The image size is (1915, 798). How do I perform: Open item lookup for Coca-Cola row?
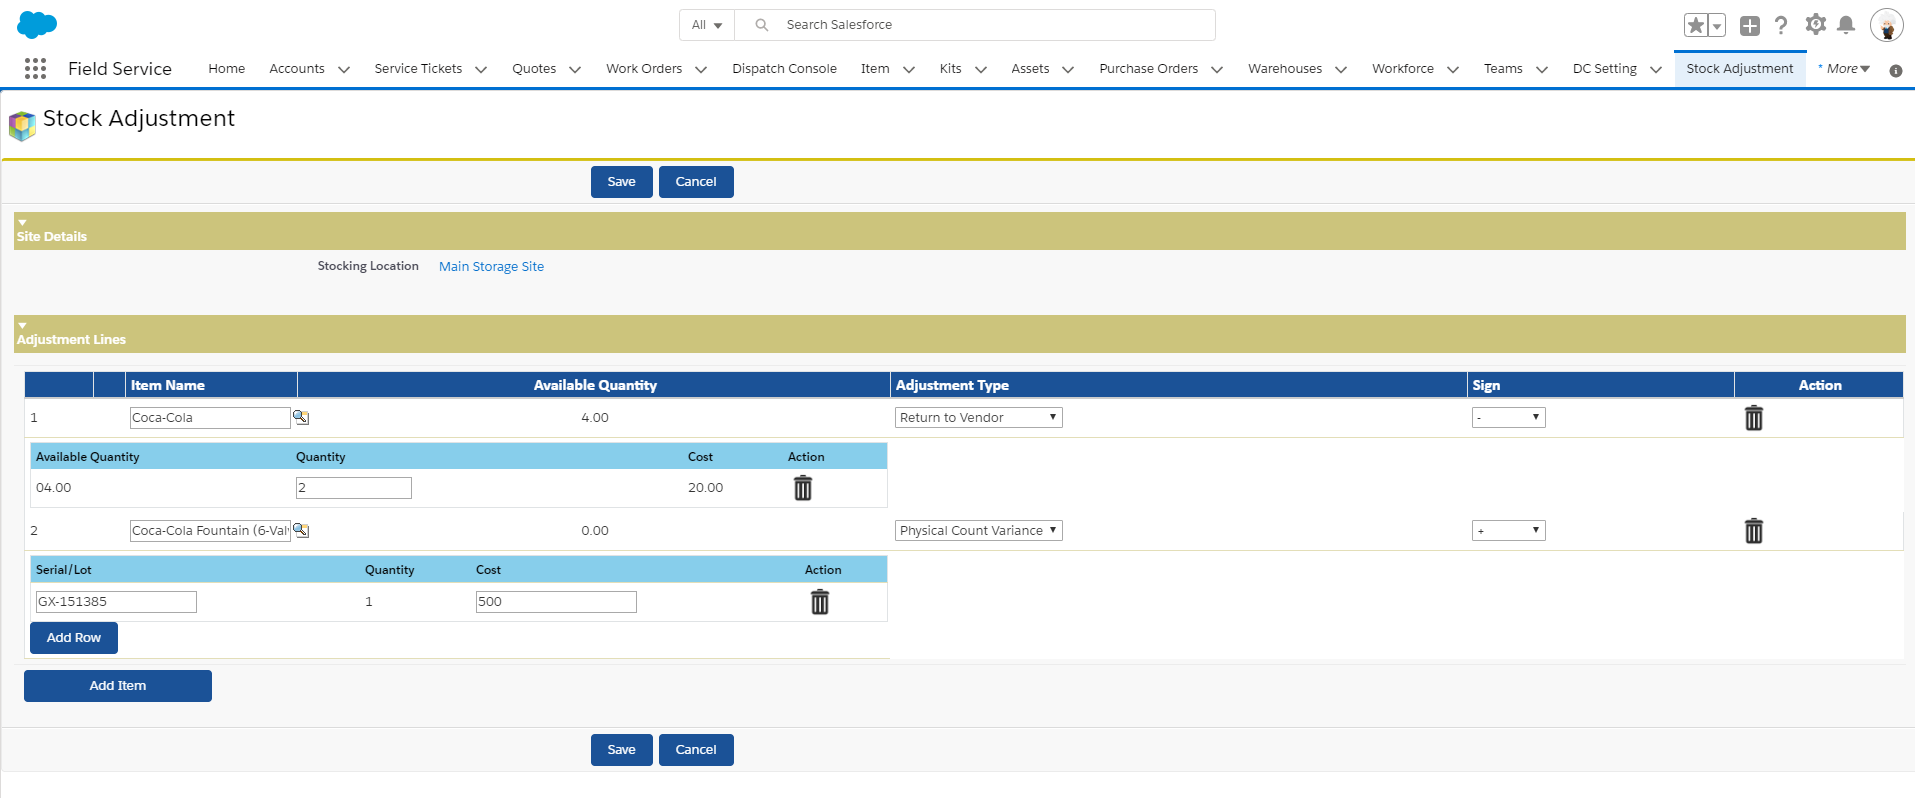[301, 417]
